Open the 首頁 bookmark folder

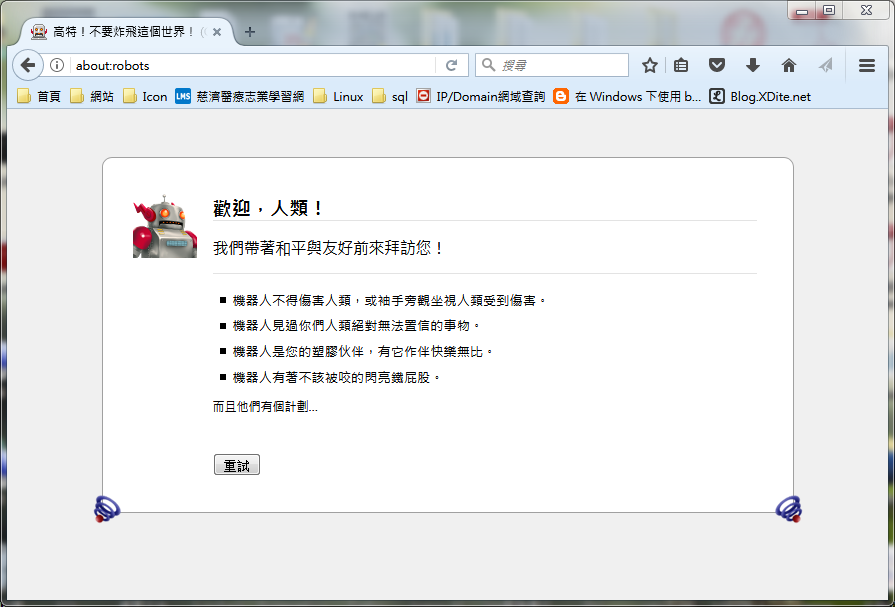coord(39,97)
